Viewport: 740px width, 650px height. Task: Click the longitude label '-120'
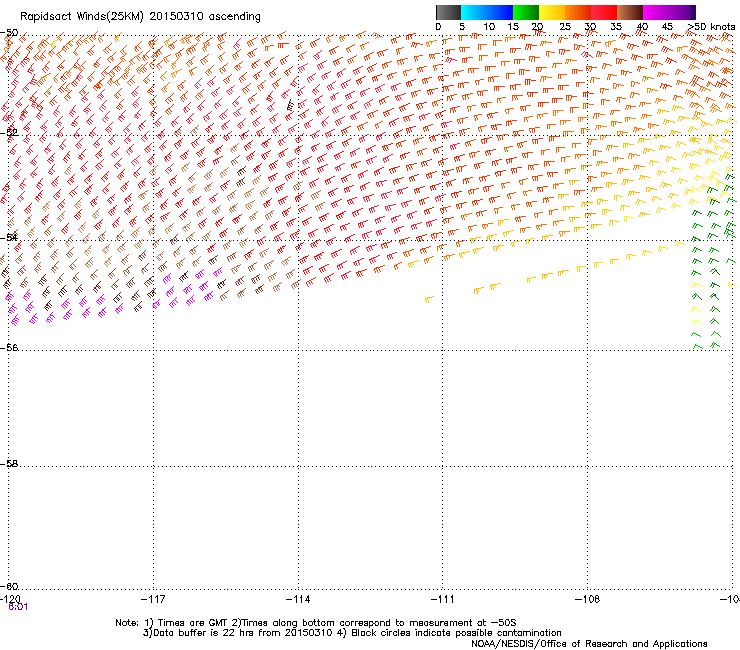(10, 599)
